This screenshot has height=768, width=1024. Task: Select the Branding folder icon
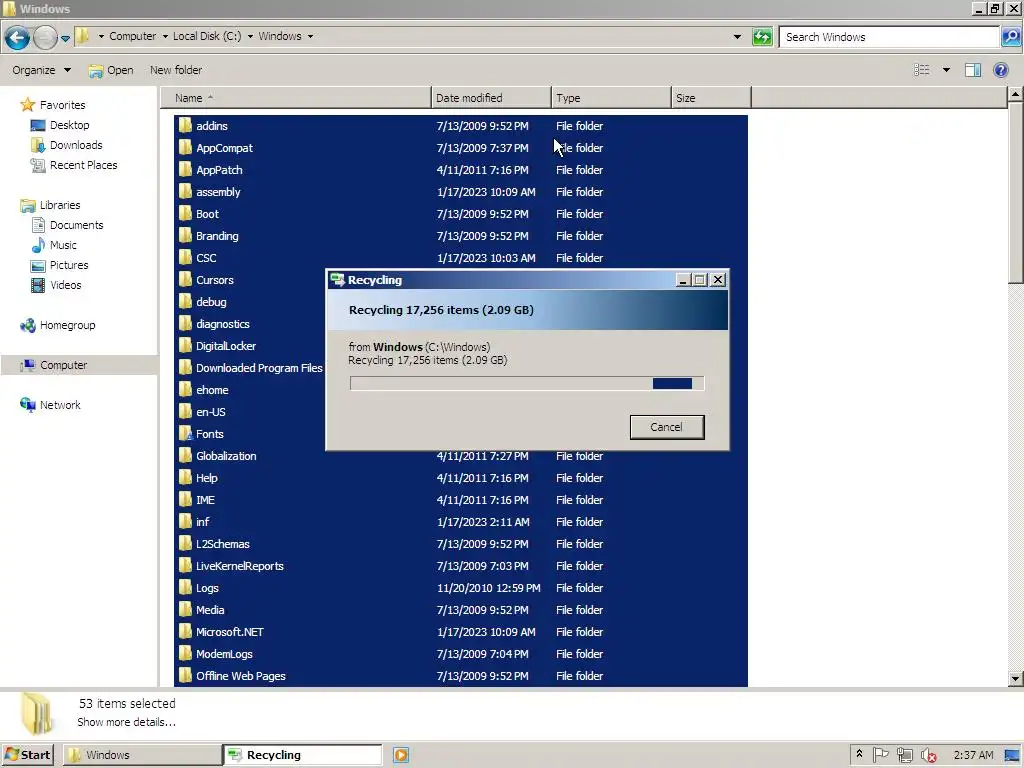185,236
